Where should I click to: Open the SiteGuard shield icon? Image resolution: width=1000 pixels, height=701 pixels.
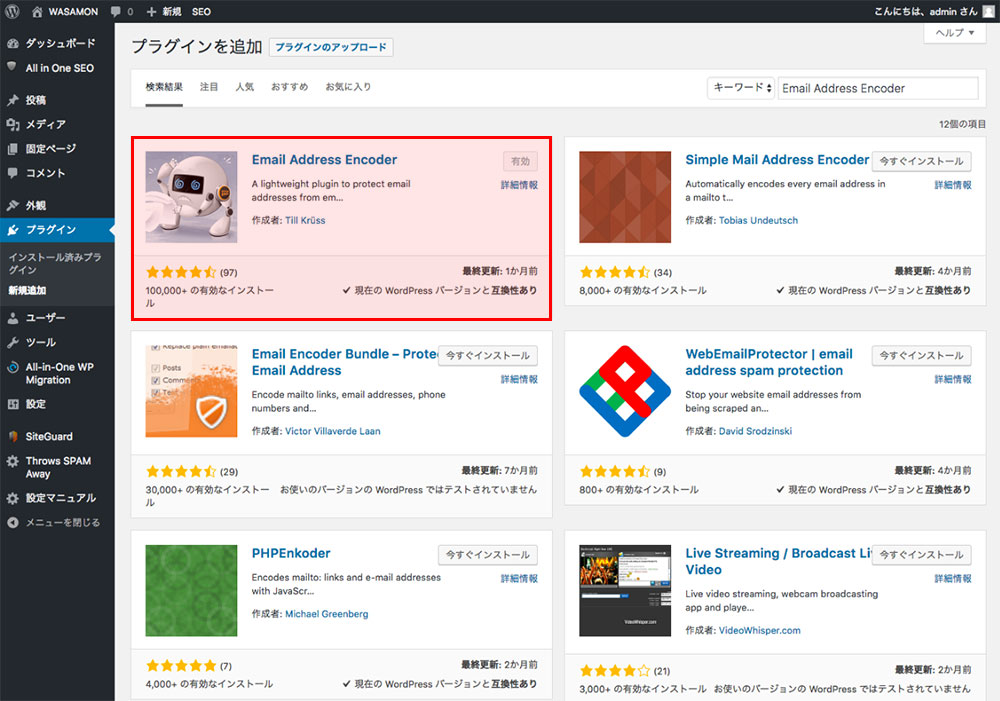(x=13, y=436)
